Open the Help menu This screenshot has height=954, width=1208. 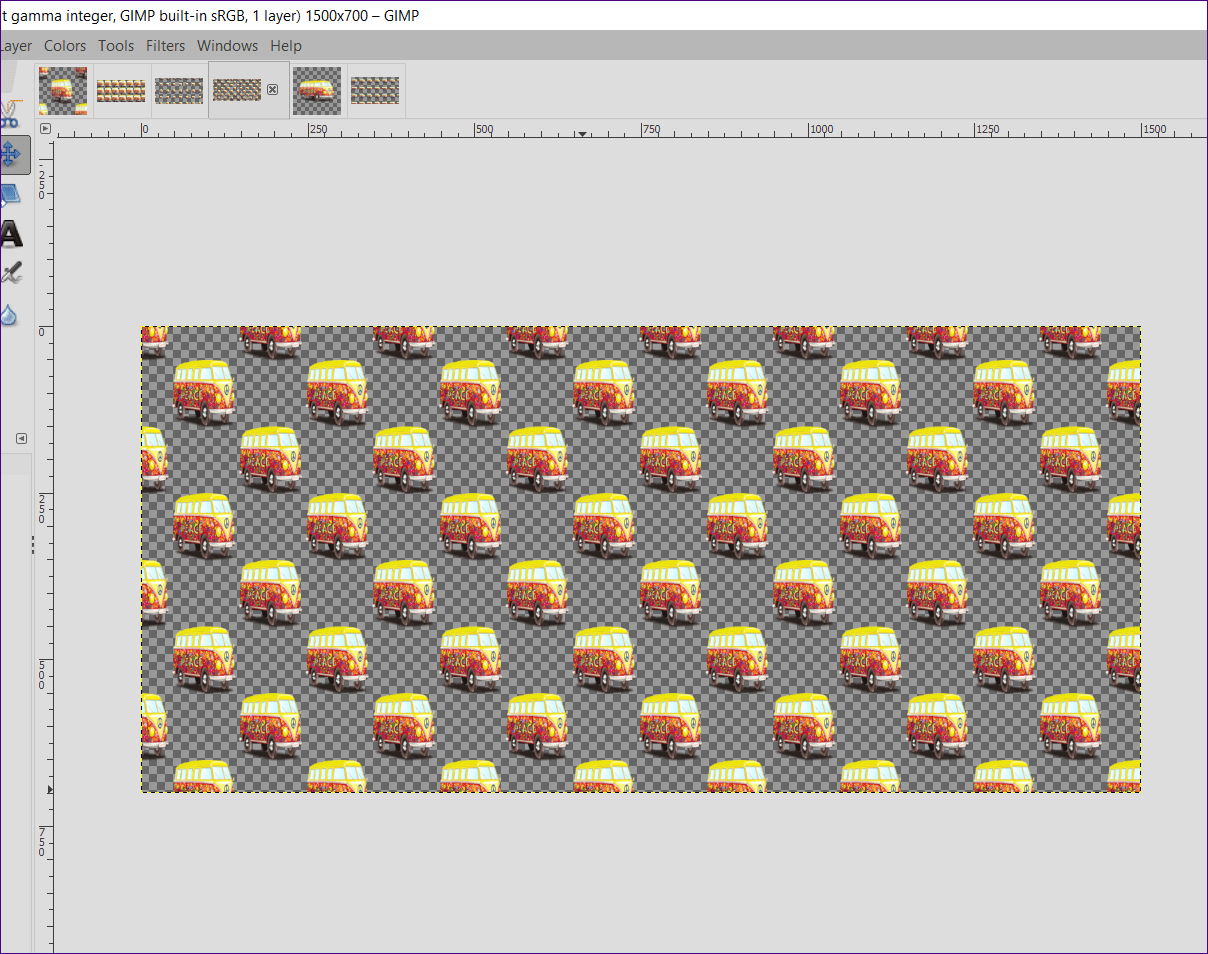pos(286,46)
